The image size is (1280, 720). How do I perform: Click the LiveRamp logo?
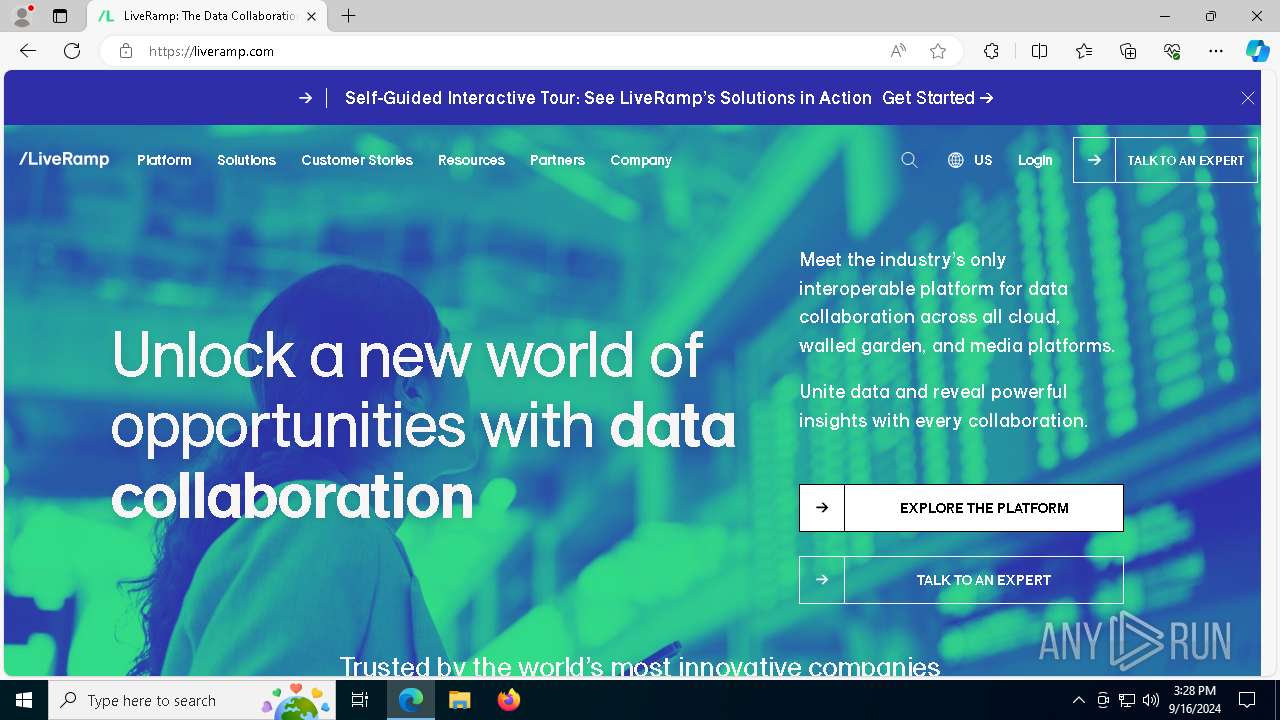pyautogui.click(x=64, y=159)
